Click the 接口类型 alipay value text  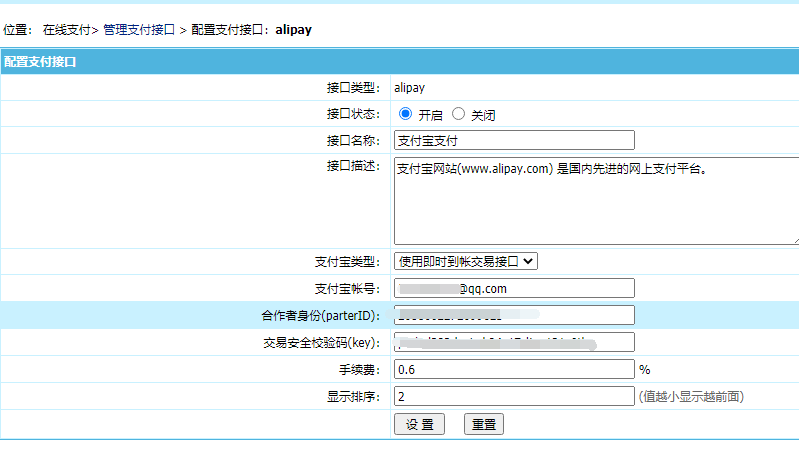tap(409, 88)
